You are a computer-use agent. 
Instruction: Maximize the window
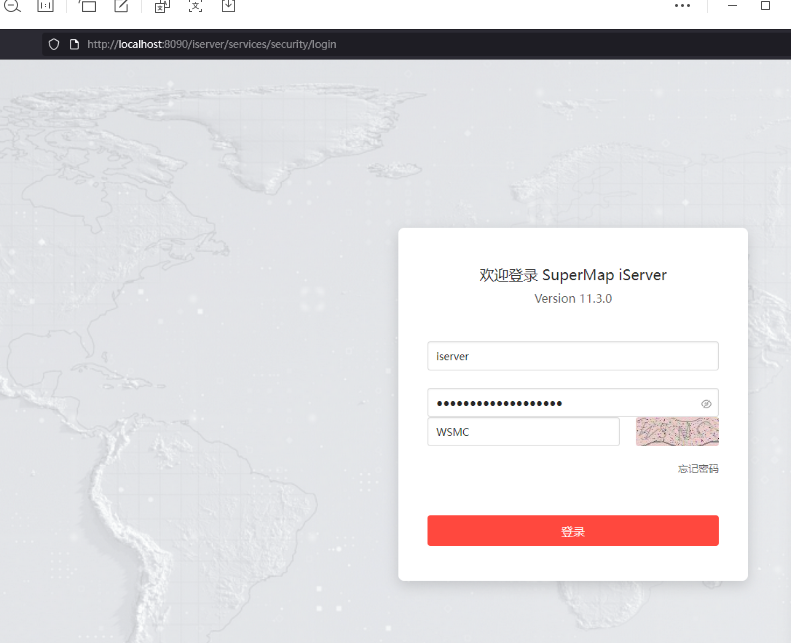pyautogui.click(x=766, y=6)
